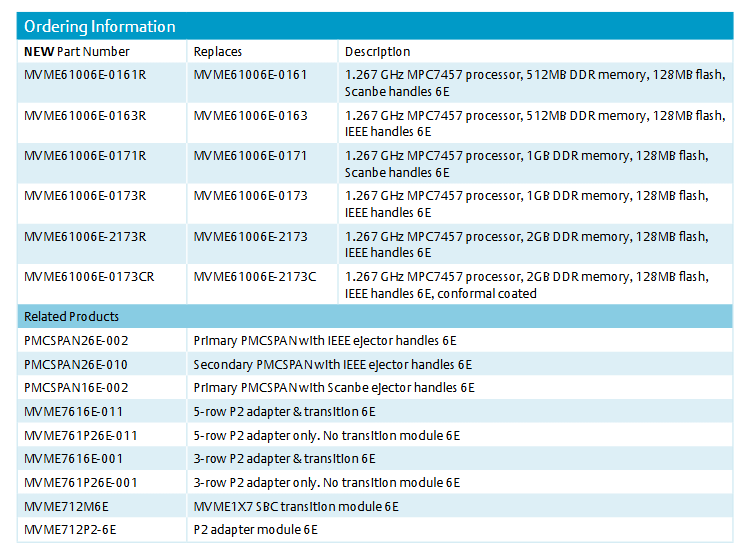The height and width of the screenshot is (557, 753).
Task: Select the Replaces column header
Action: coord(218,51)
